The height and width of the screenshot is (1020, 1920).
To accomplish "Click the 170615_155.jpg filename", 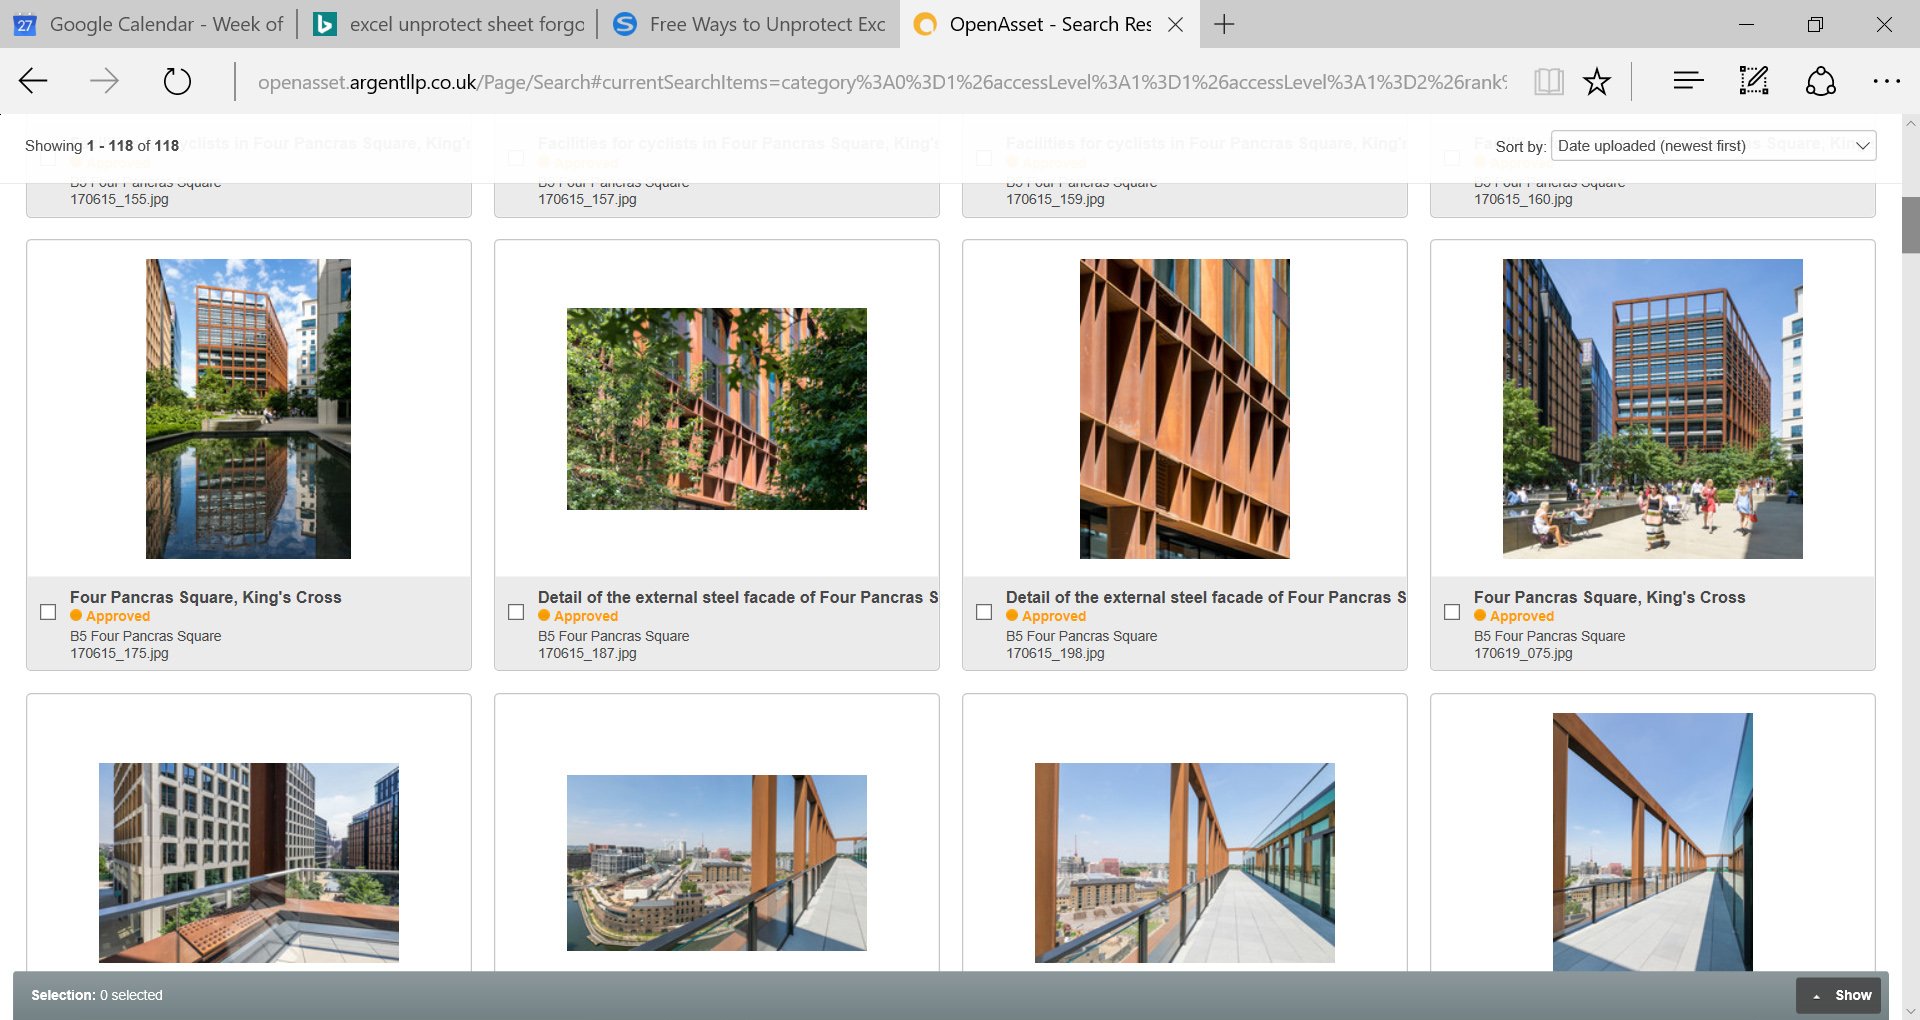I will tap(119, 199).
